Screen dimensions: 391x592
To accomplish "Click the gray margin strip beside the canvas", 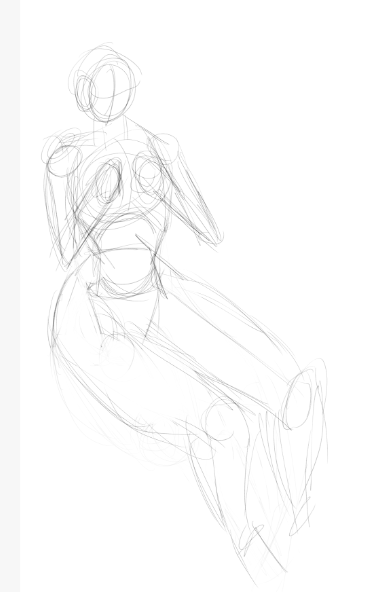I will (10, 296).
